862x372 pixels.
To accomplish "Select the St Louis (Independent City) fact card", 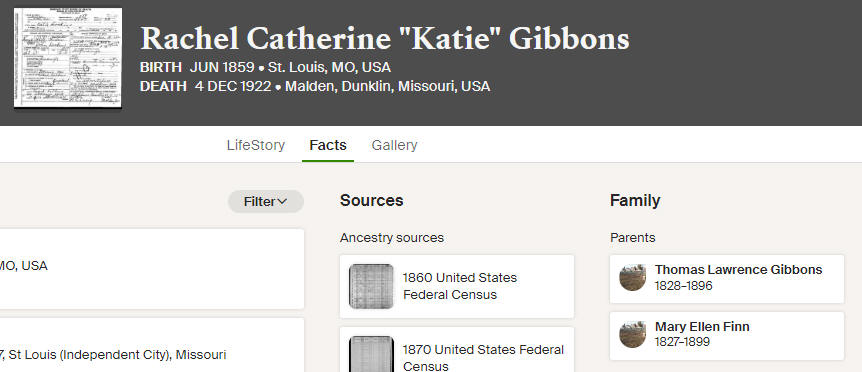I will click(x=152, y=345).
